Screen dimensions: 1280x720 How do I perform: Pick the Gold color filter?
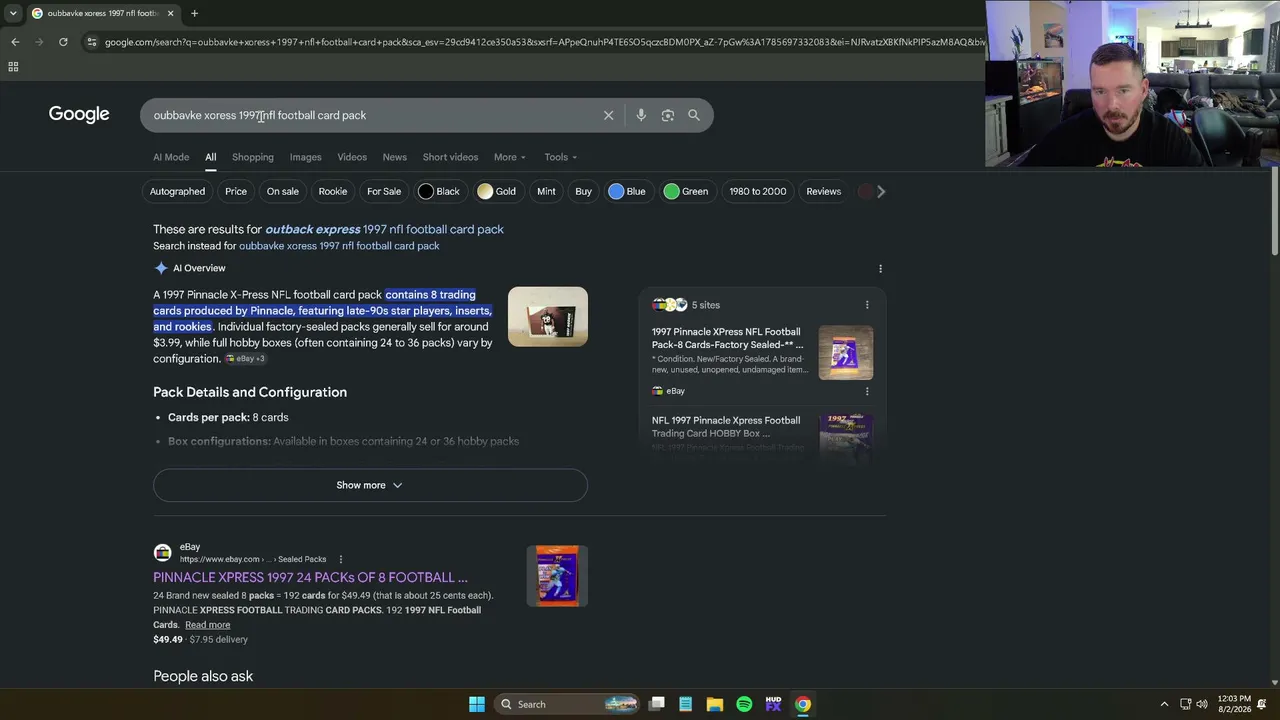pos(498,191)
